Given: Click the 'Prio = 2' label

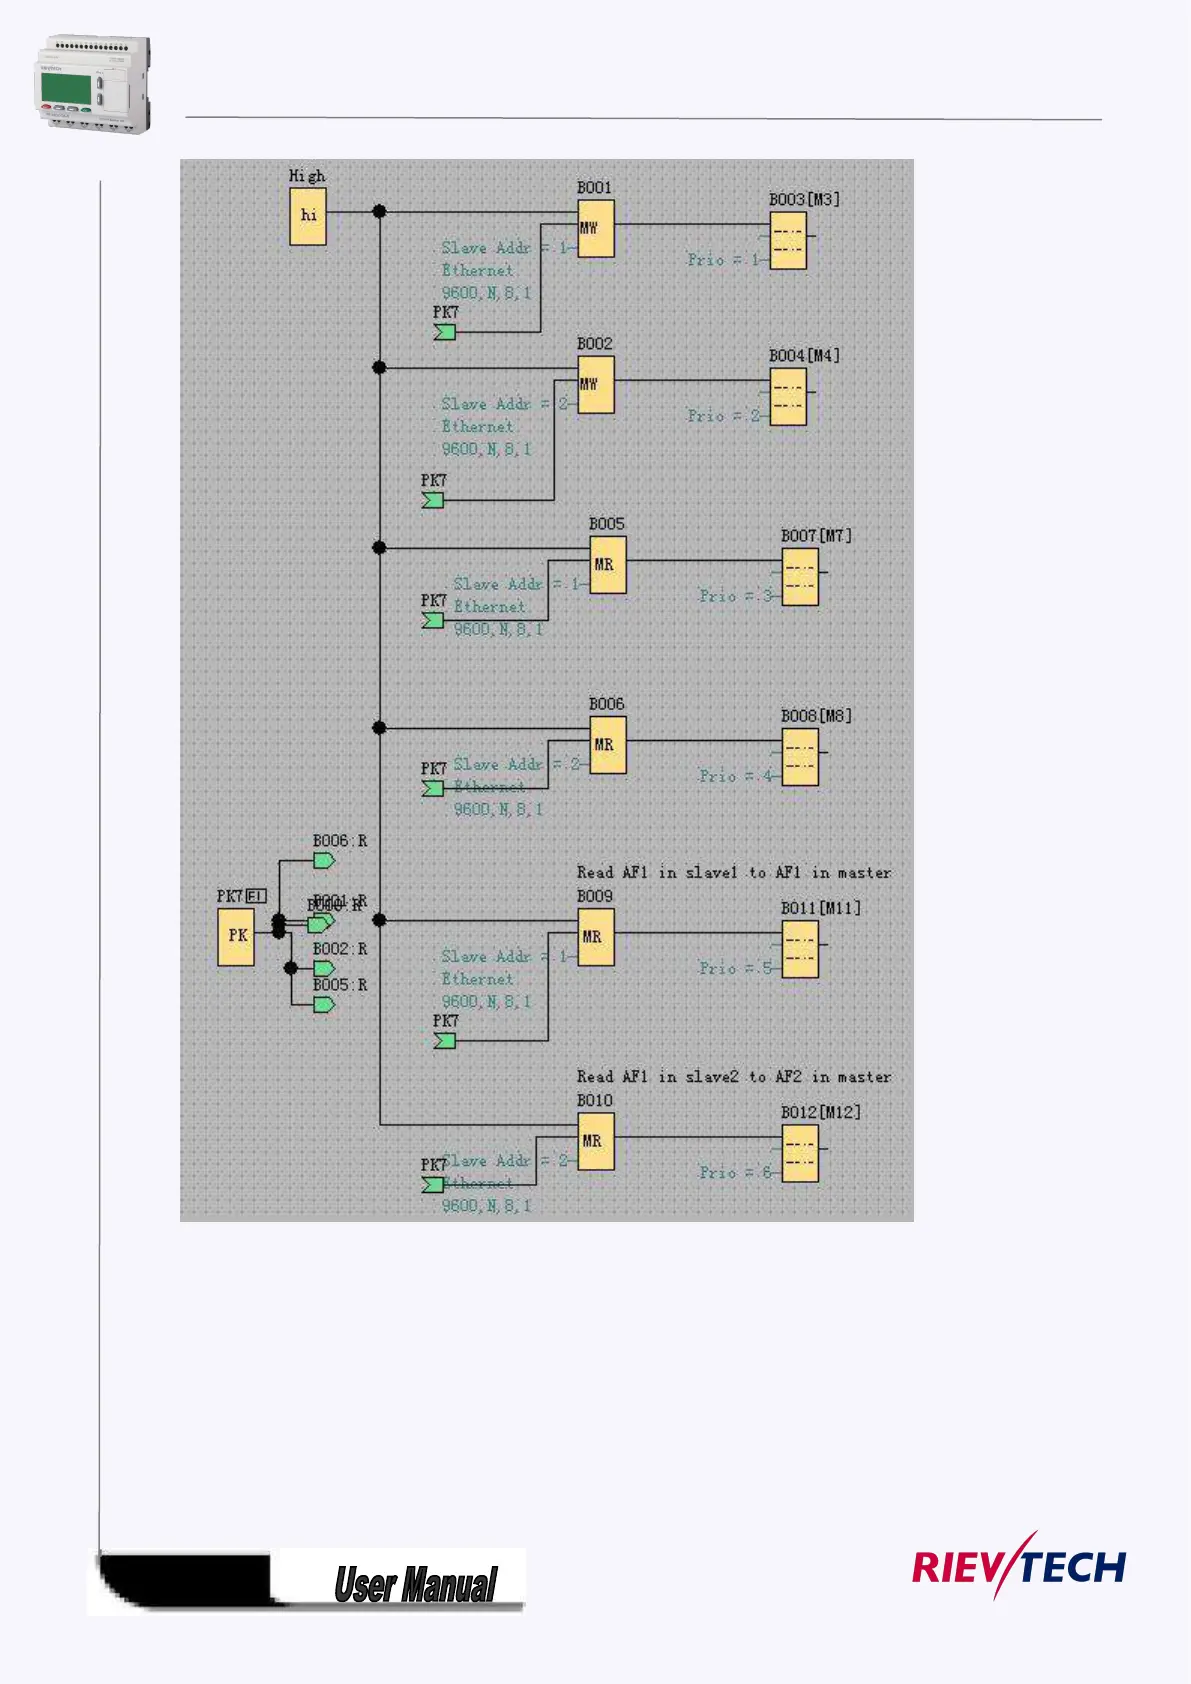Looking at the screenshot, I should 724,416.
